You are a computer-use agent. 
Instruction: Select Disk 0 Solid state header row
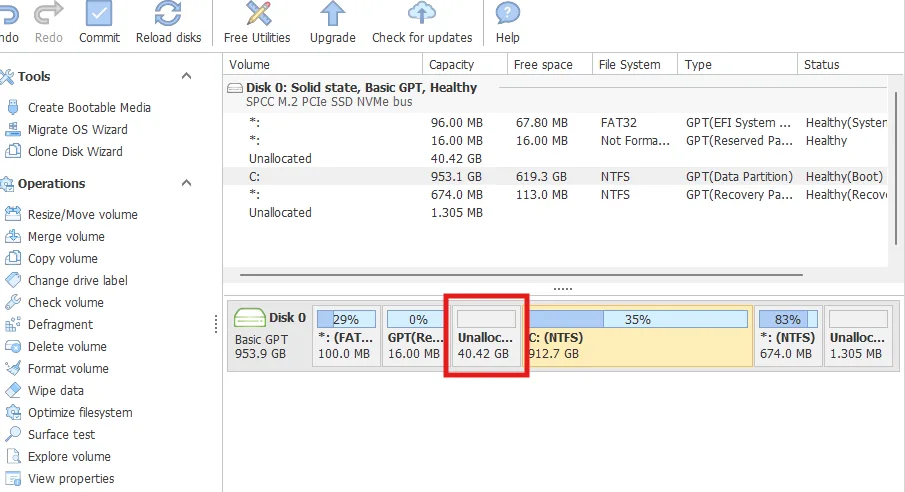(555, 94)
